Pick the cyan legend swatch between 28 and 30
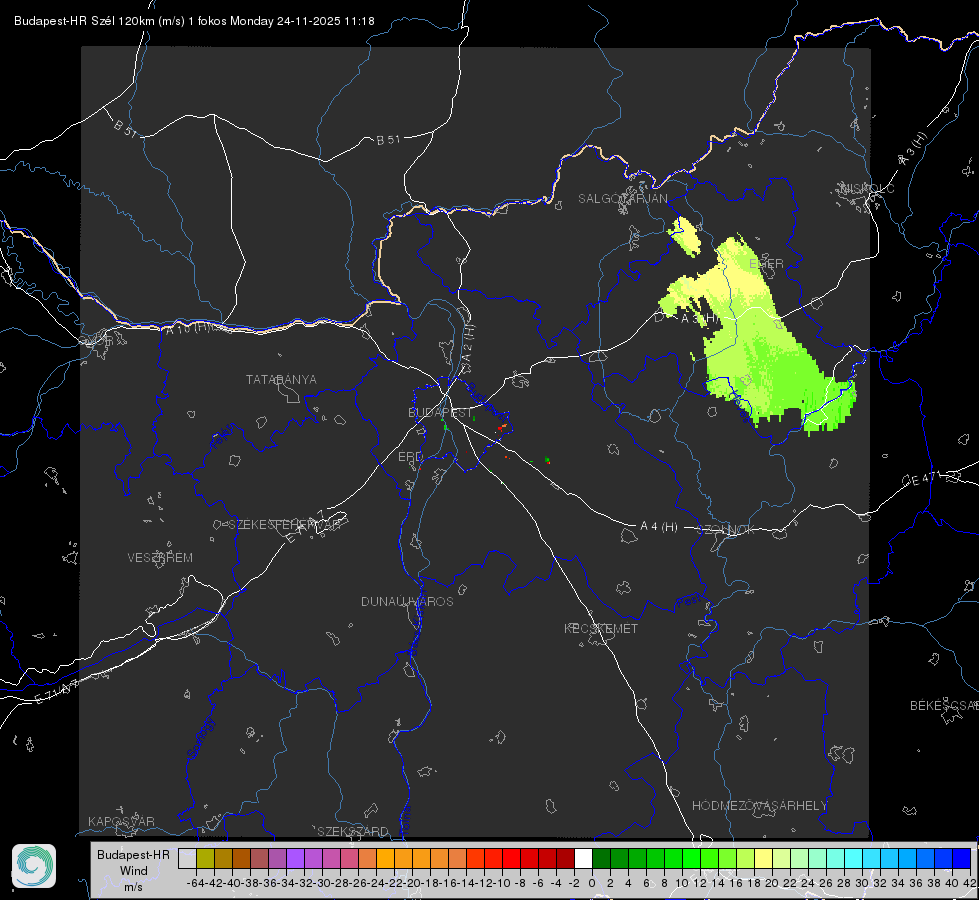This screenshot has width=979, height=900. 854,858
